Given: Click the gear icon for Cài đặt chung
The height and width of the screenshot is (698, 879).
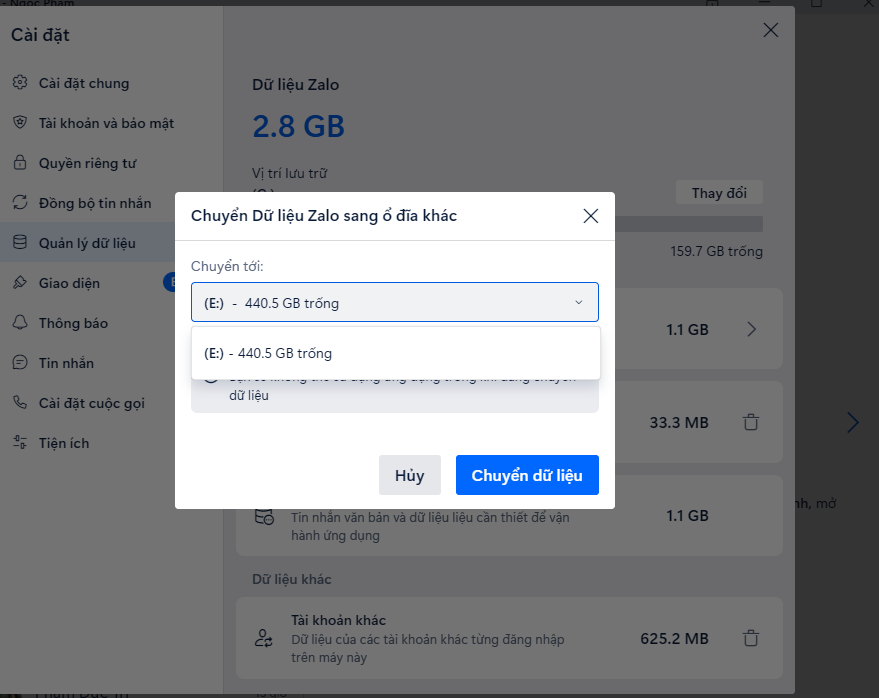Looking at the screenshot, I should pyautogui.click(x=20, y=83).
